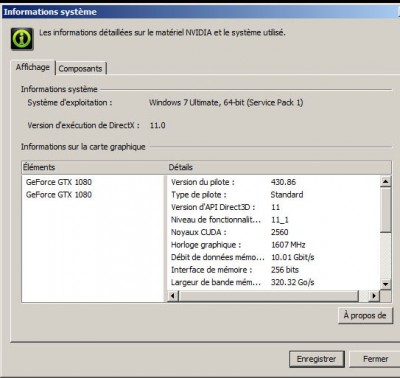Image resolution: width=400 pixels, height=378 pixels.
Task: Click the green NVIDIA information icon
Action: click(x=22, y=39)
